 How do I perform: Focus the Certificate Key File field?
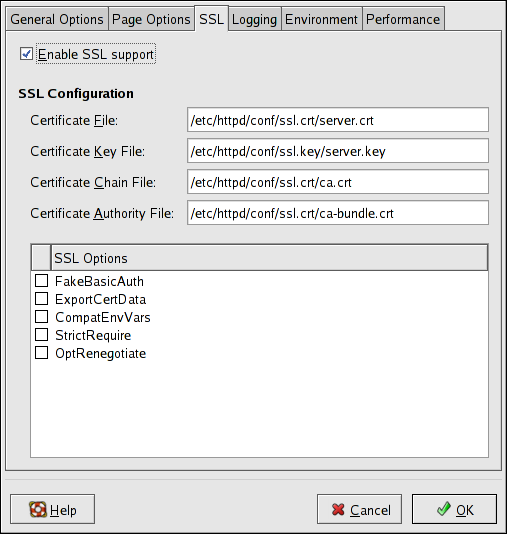click(x=338, y=151)
